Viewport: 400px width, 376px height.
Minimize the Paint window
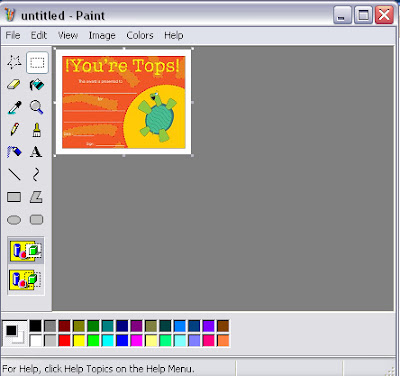(x=342, y=15)
